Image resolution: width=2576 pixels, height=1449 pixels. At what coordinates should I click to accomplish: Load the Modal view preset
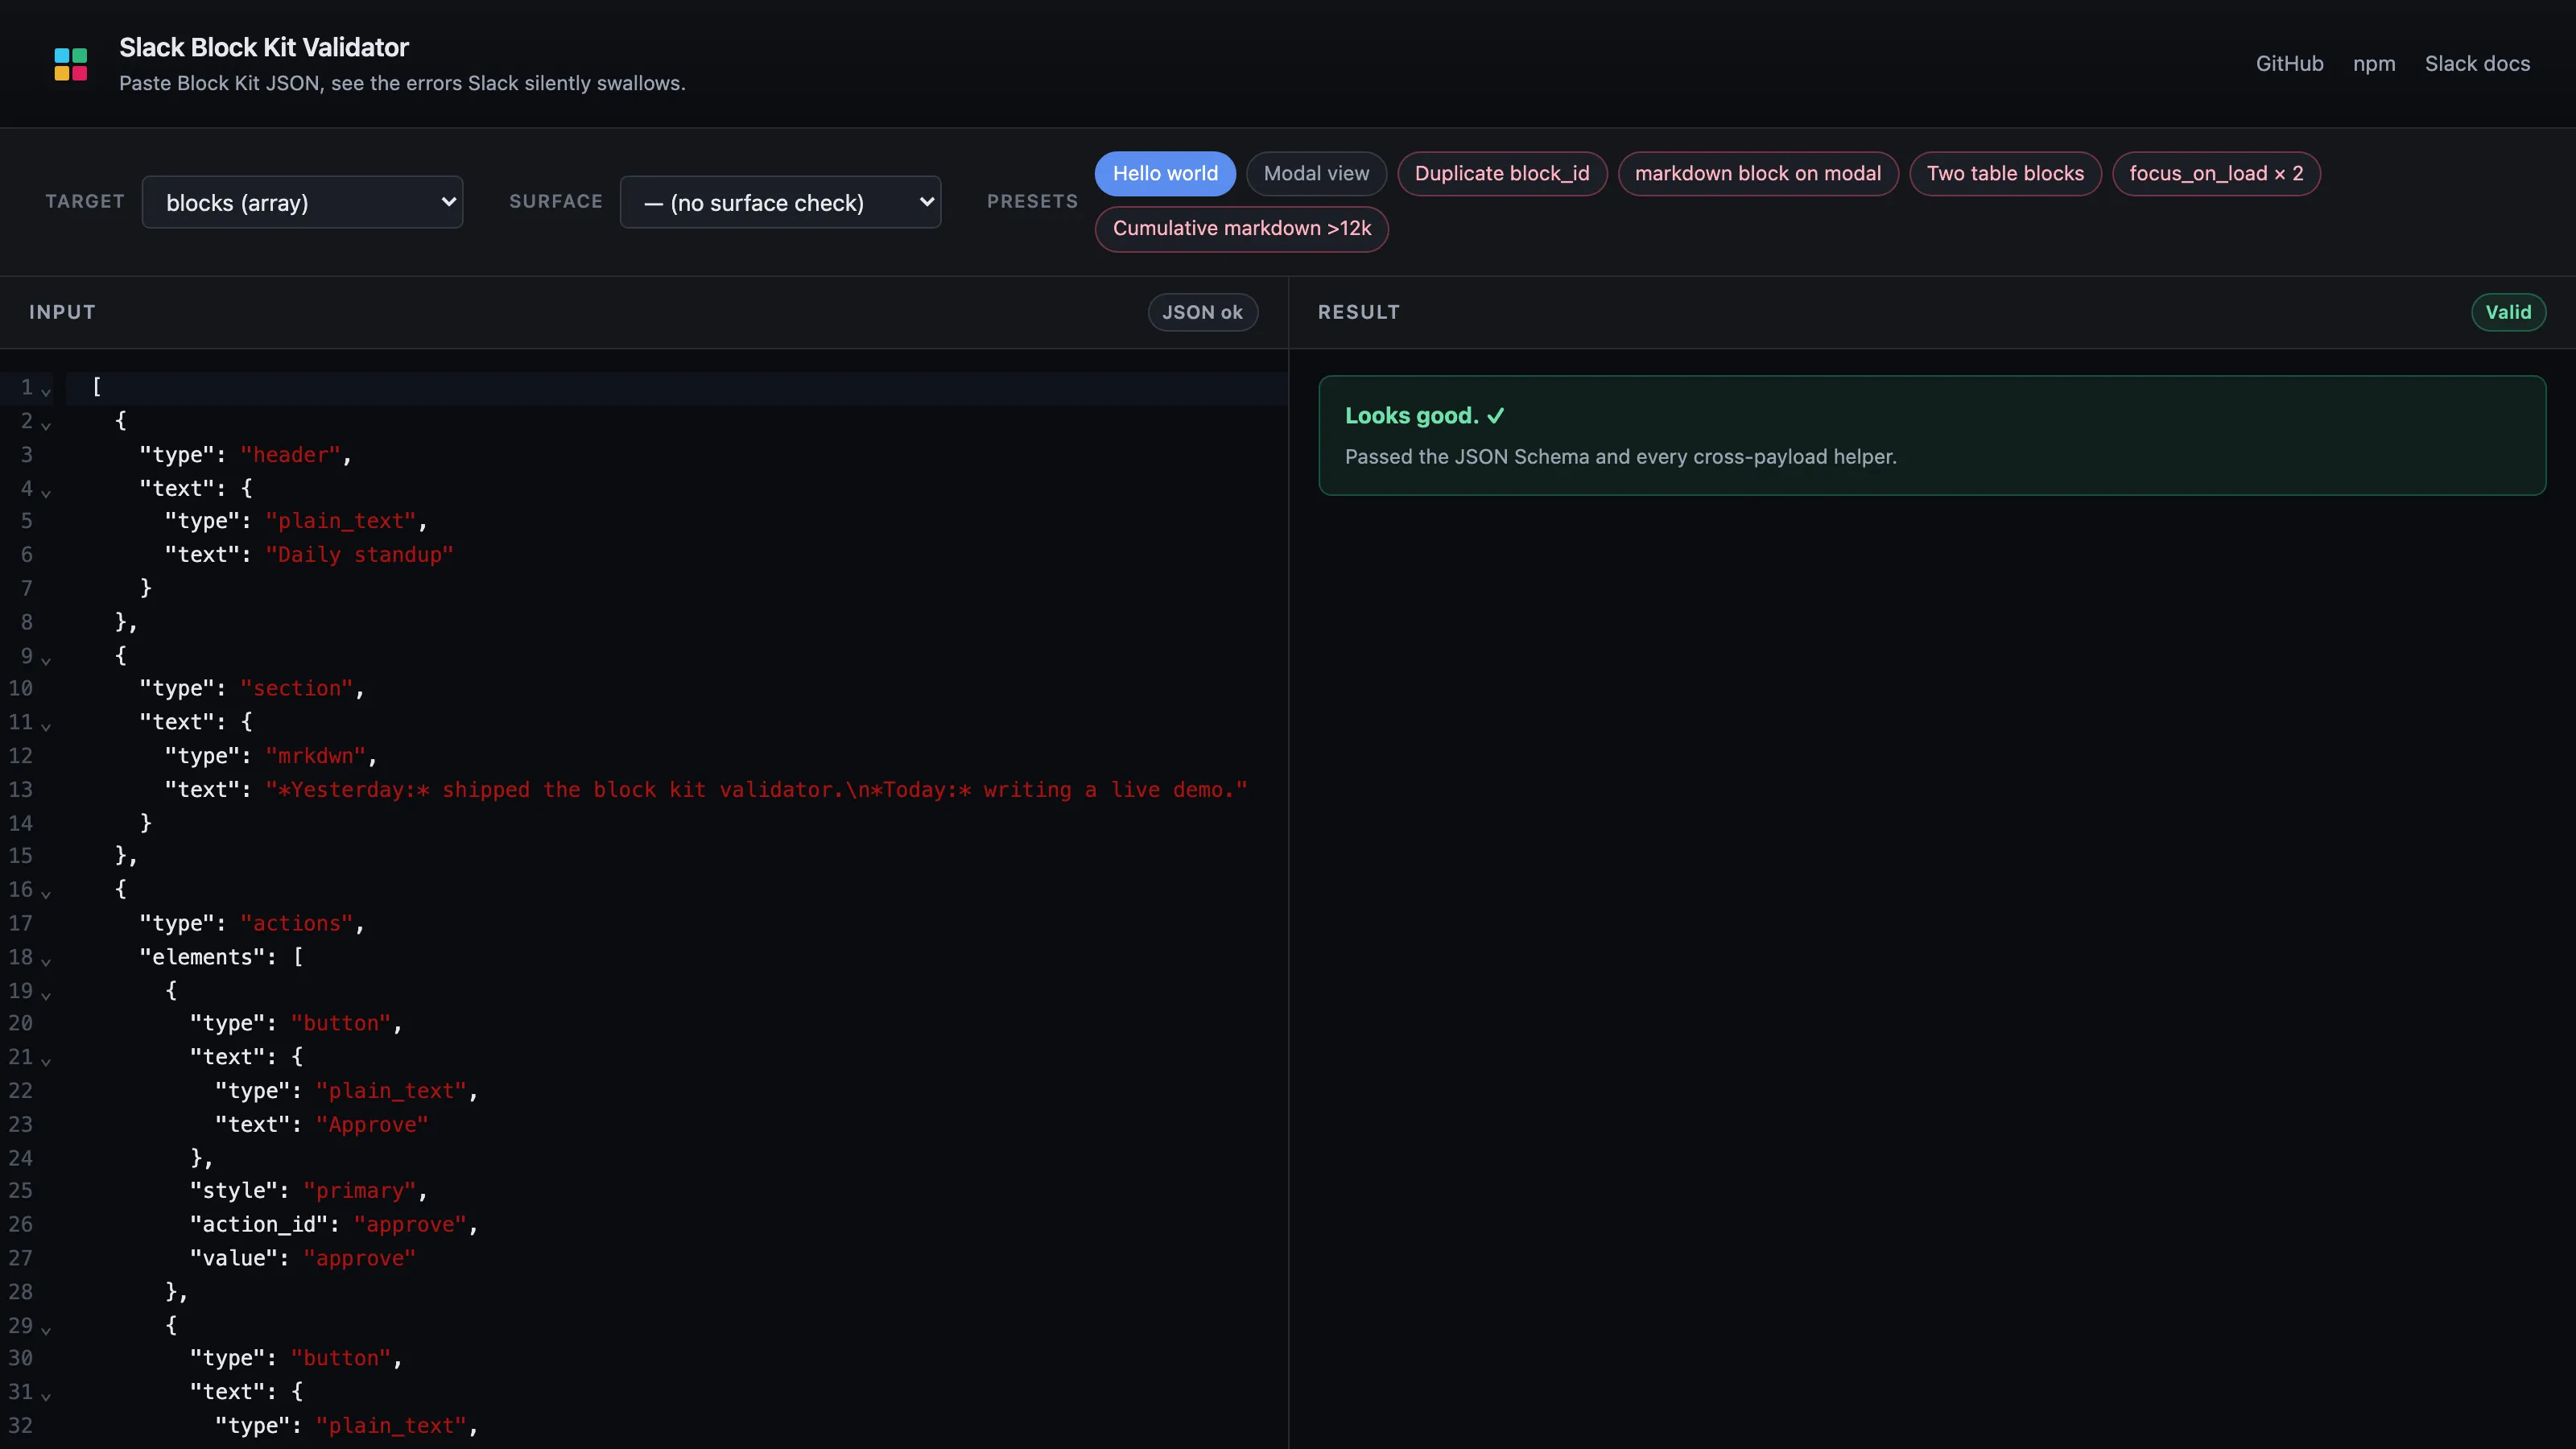coord(1316,174)
